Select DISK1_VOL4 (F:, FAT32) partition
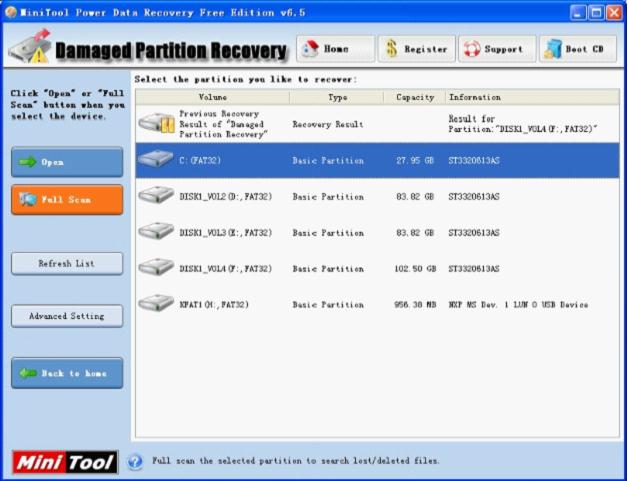Viewport: 628px width, 481px height. pos(377,269)
